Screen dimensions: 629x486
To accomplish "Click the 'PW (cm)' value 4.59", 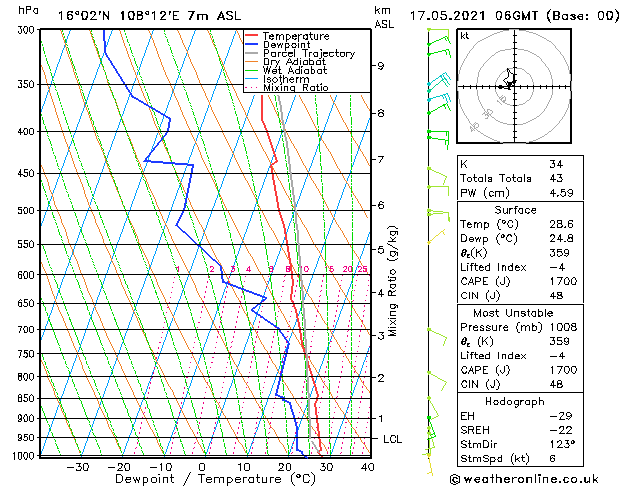I will coord(561,193).
